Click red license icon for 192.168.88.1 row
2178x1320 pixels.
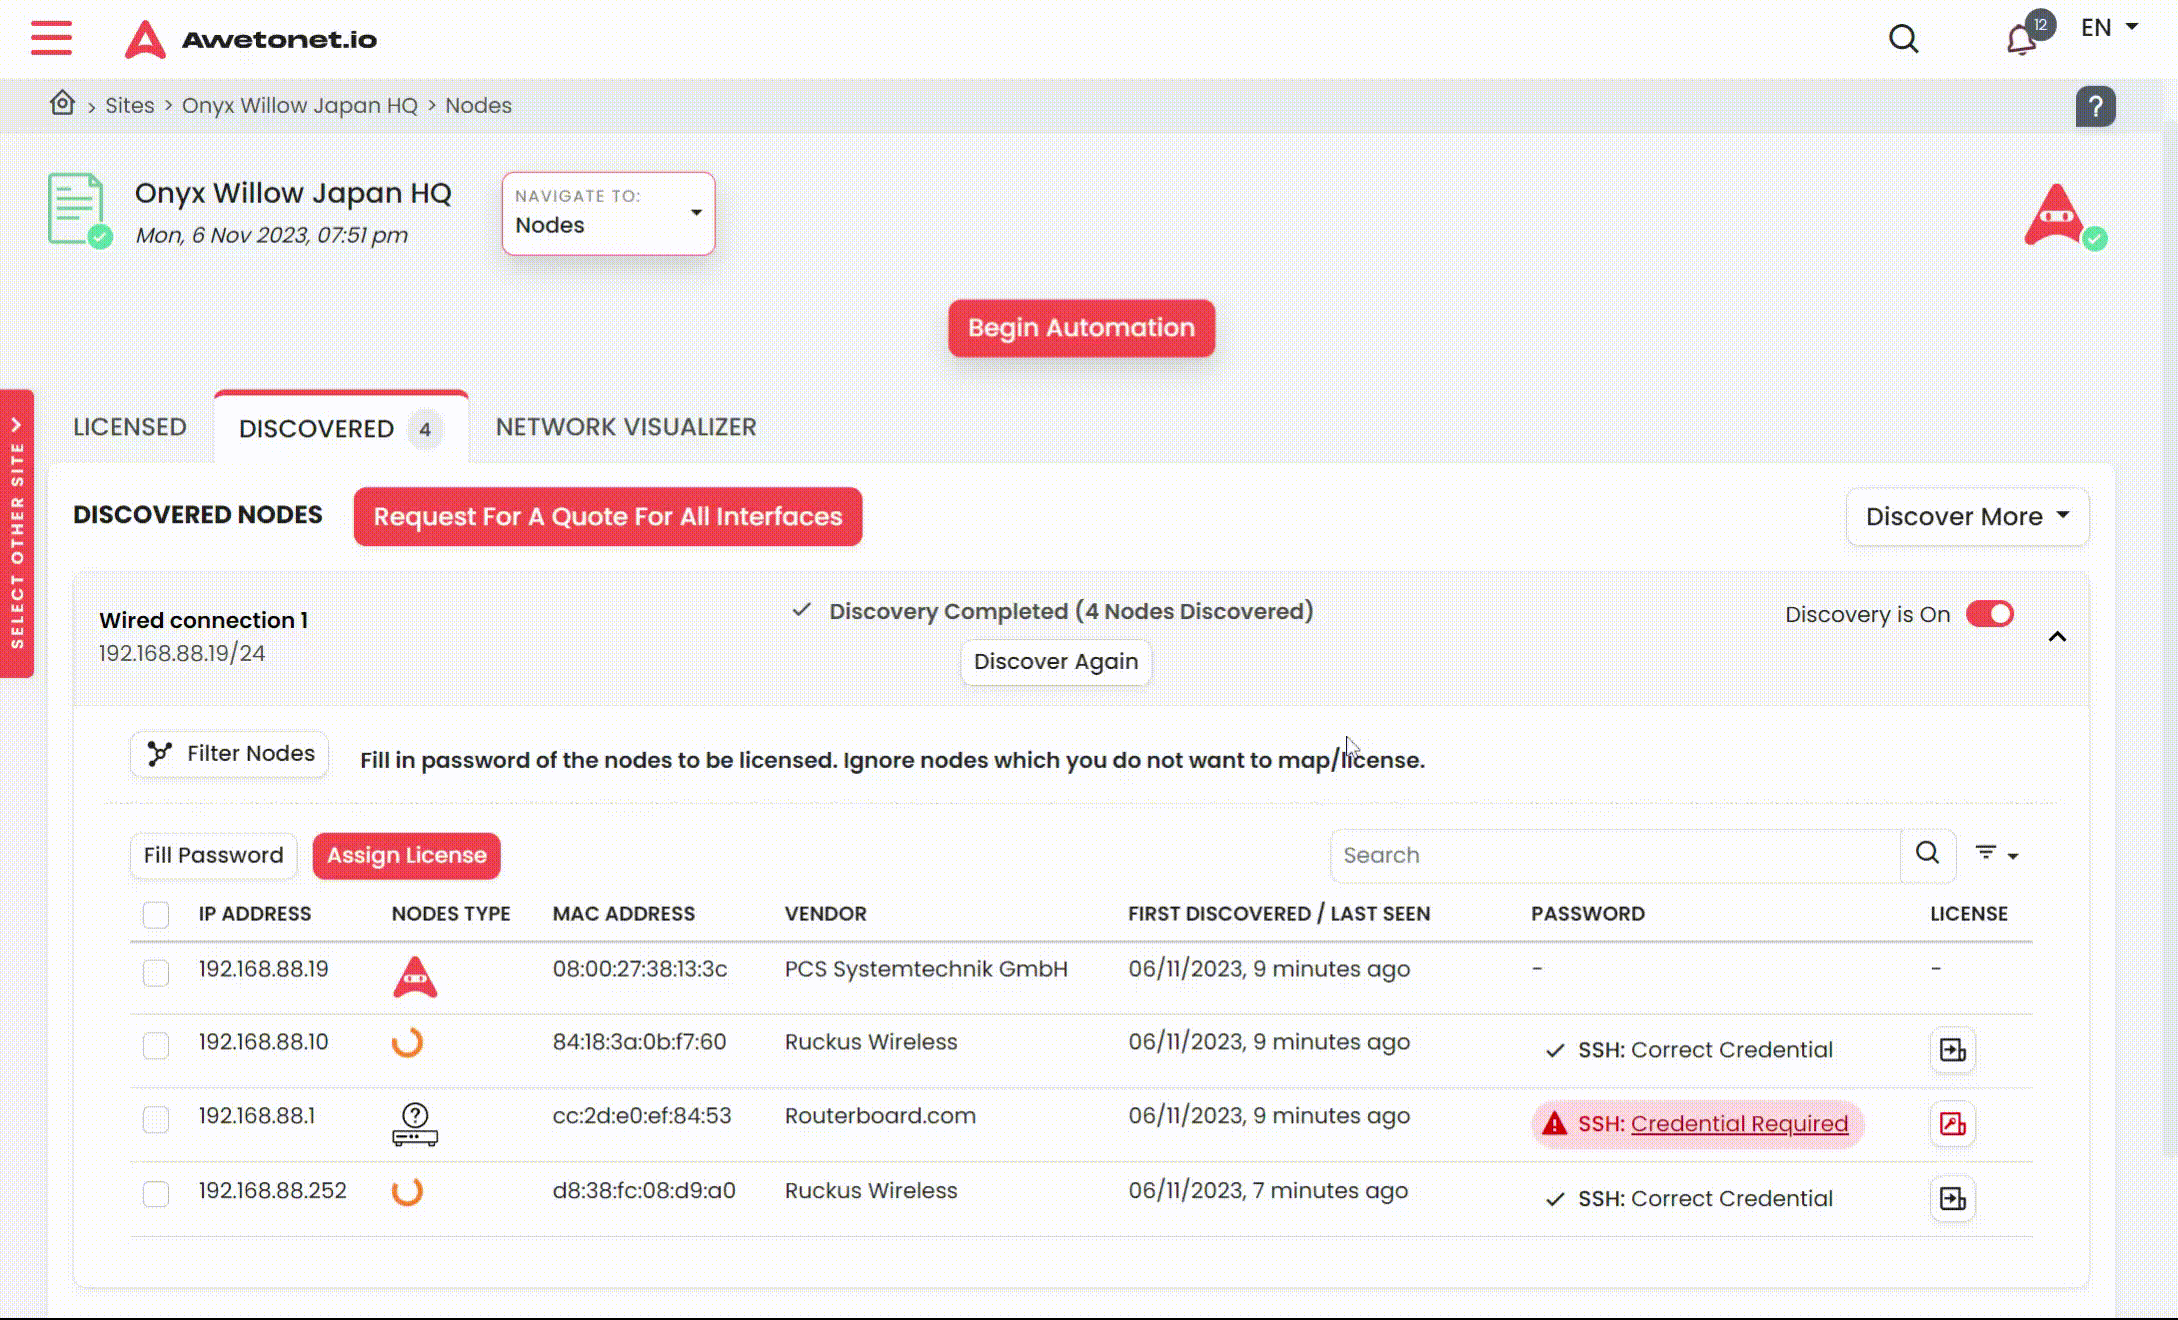coord(1952,1123)
